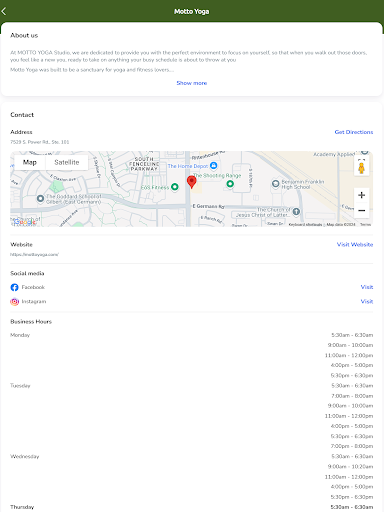384x512 pixels.
Task: Open map Terms link
Action: (x=365, y=224)
